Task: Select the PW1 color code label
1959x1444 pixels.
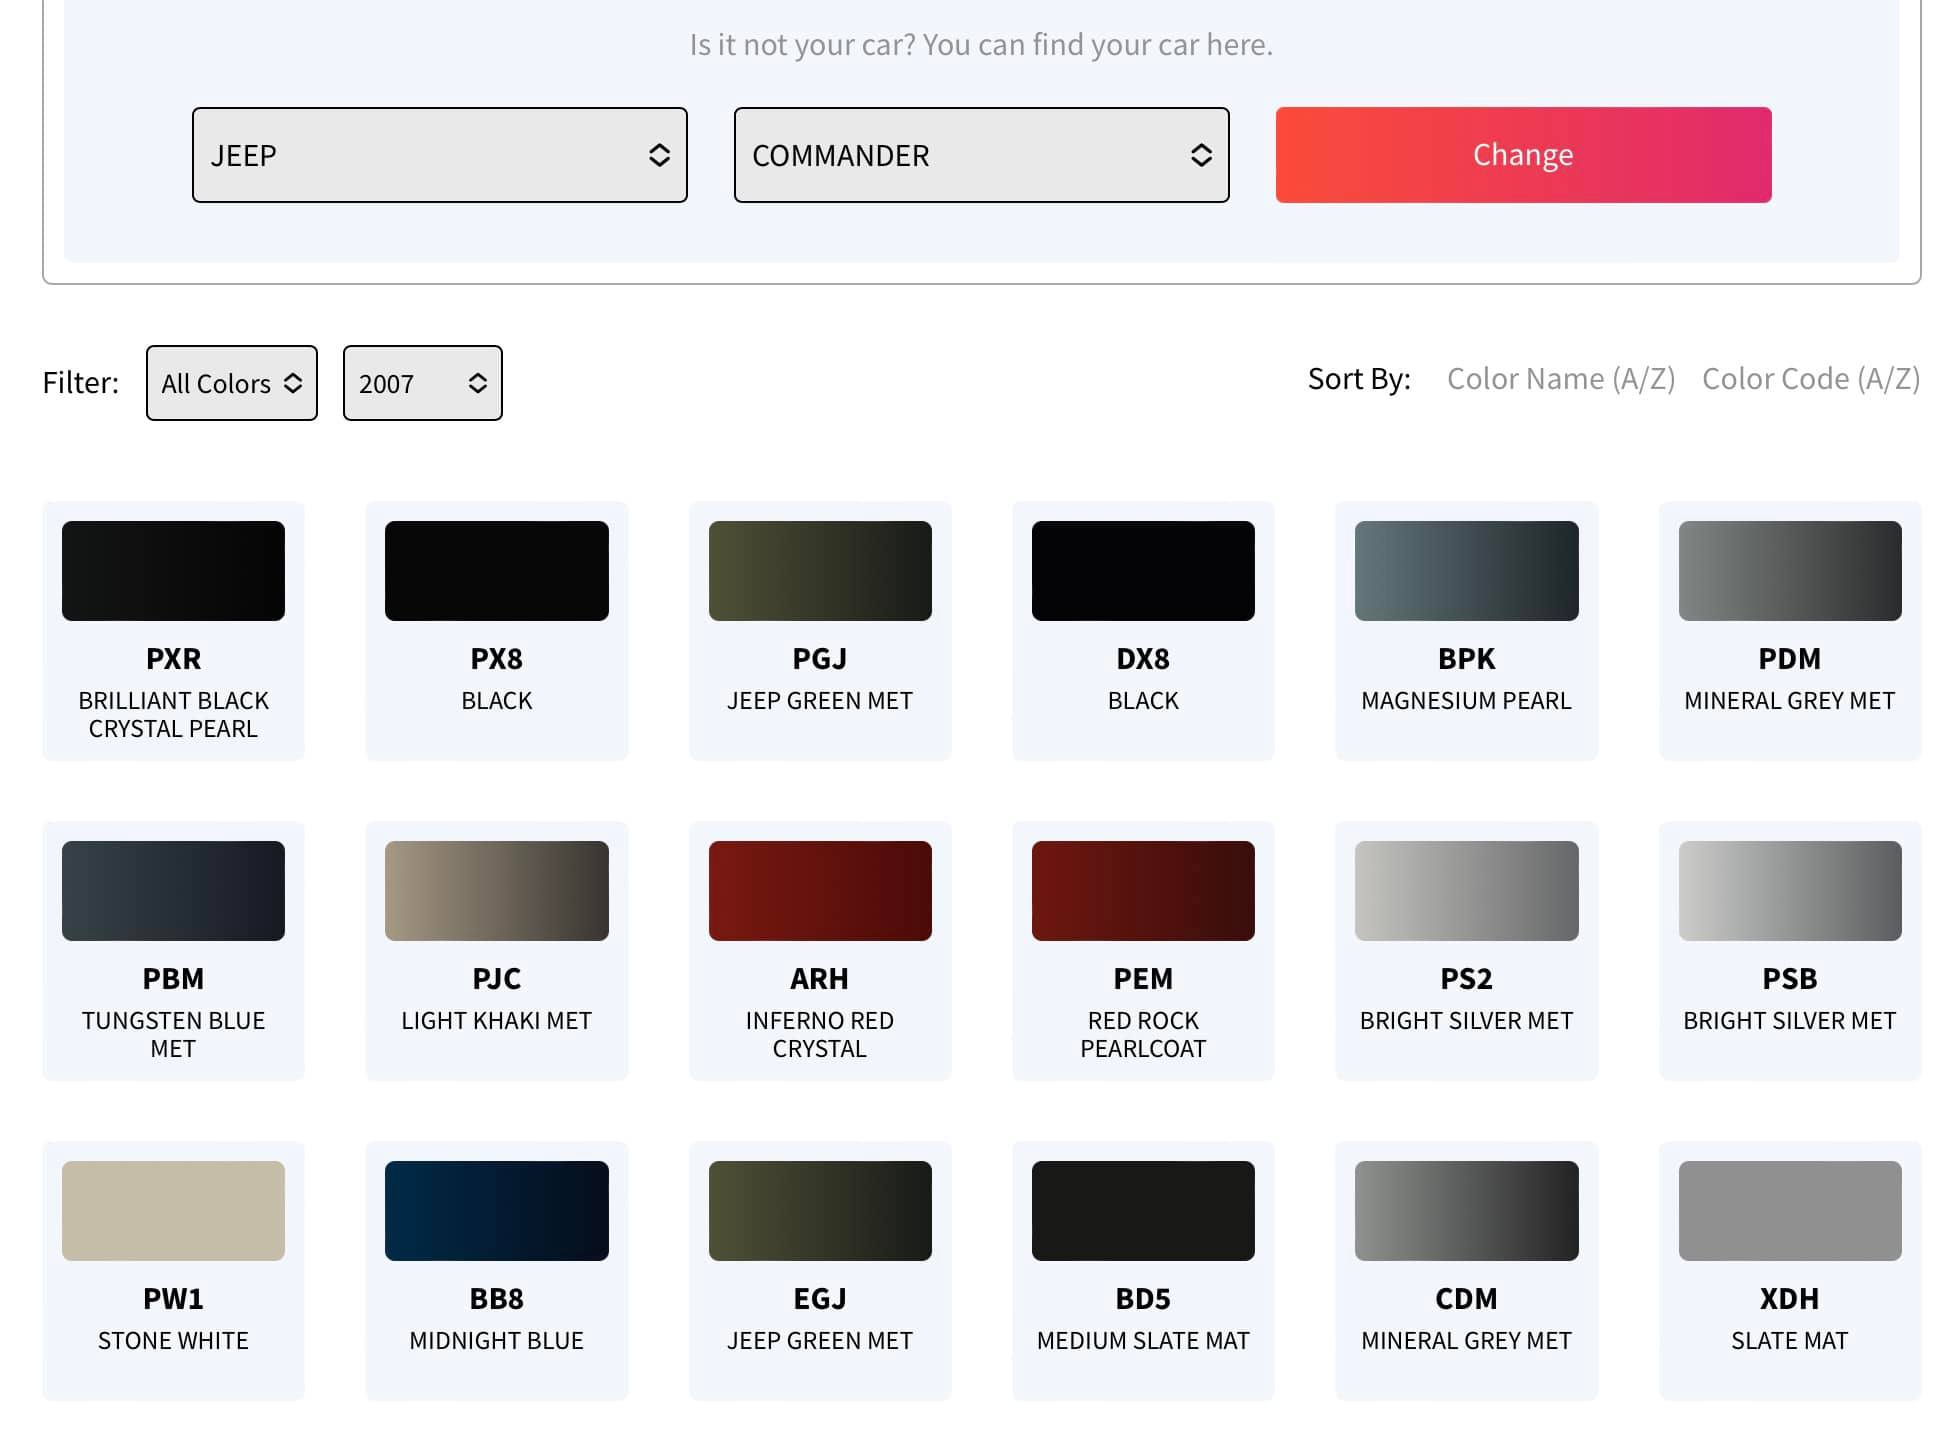Action: point(173,1299)
